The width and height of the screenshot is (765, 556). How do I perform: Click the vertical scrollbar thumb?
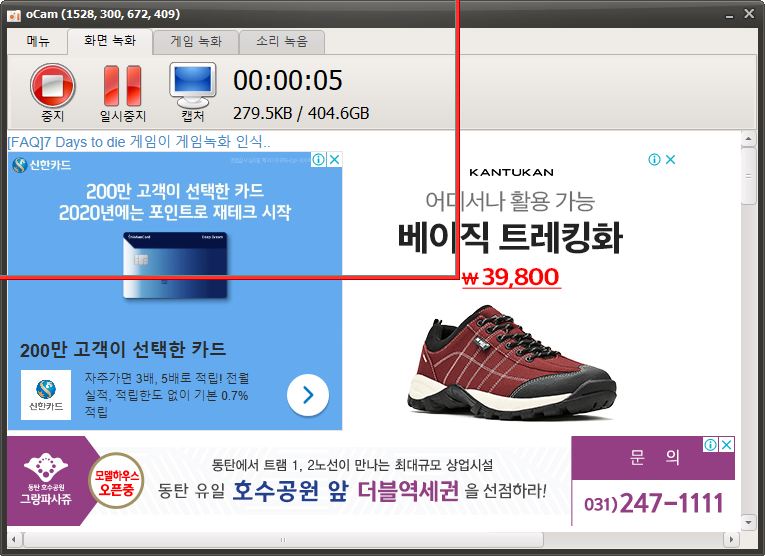tap(748, 176)
